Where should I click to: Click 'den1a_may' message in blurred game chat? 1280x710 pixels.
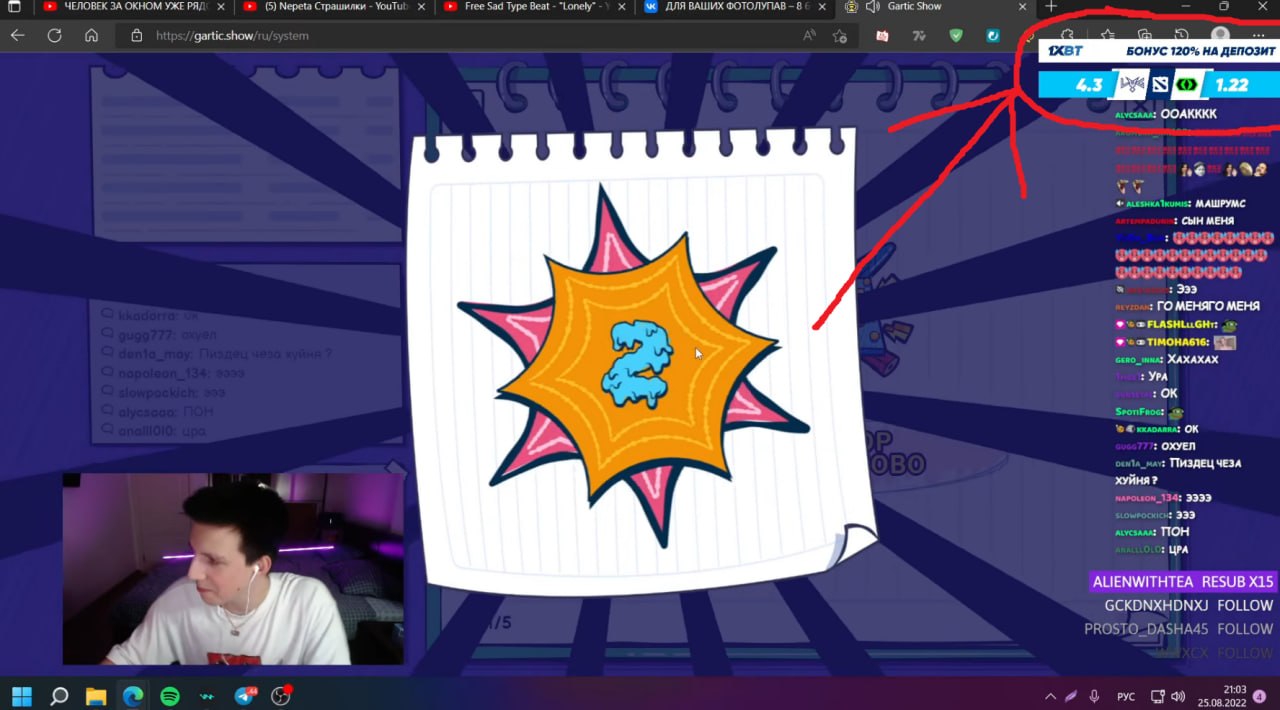tap(217, 354)
